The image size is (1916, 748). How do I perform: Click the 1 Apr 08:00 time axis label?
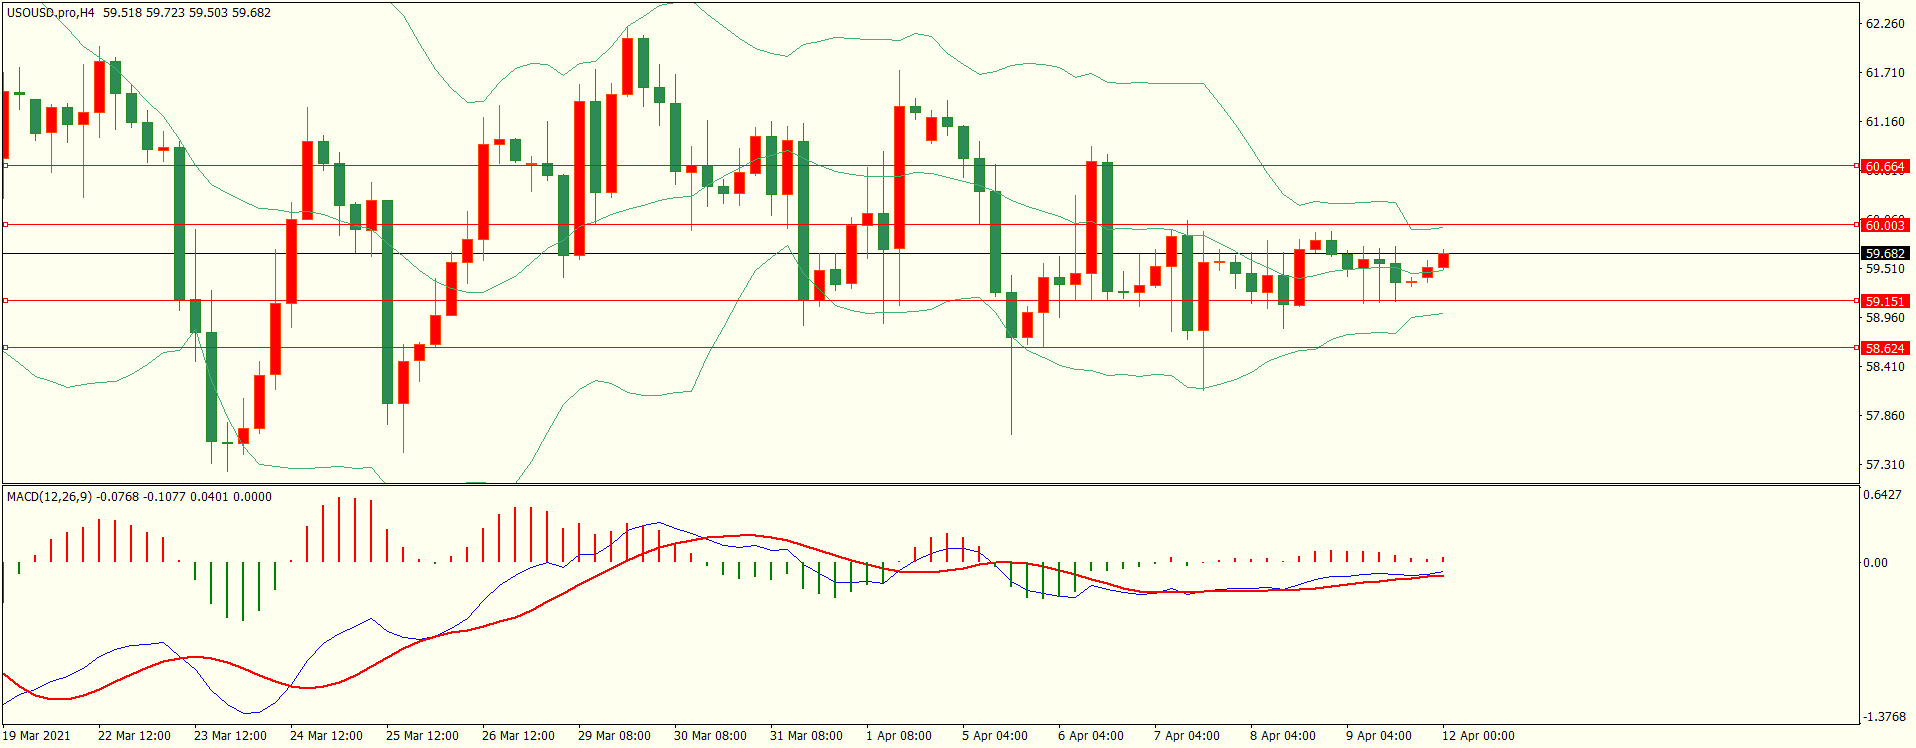pyautogui.click(x=898, y=736)
